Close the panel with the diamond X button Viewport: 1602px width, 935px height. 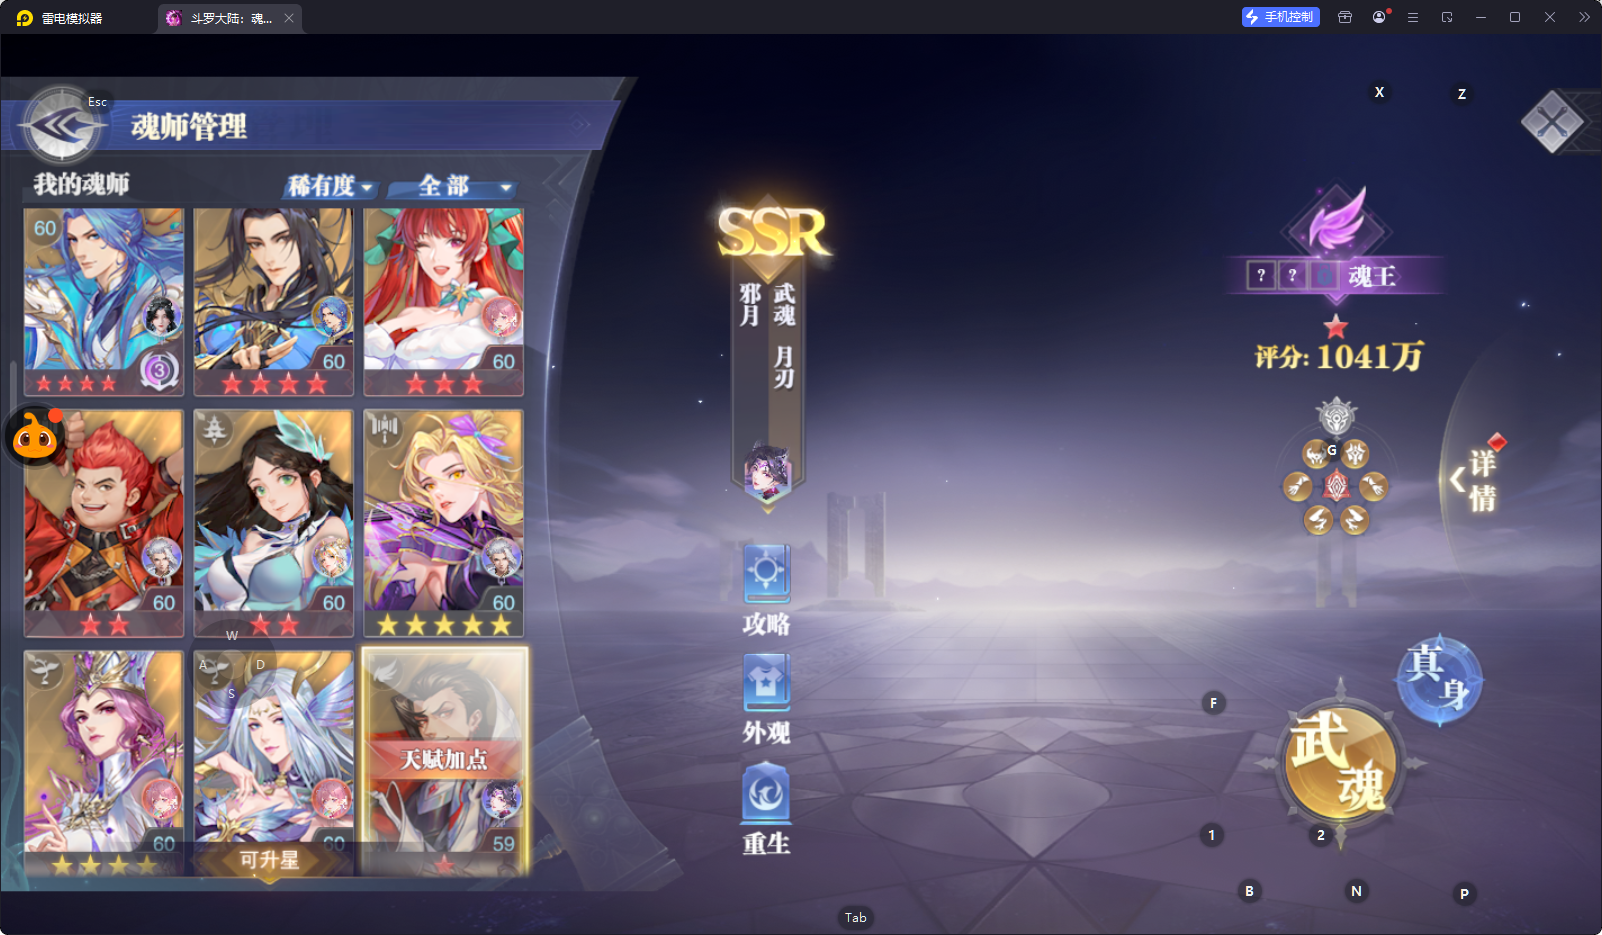[x=1552, y=122]
